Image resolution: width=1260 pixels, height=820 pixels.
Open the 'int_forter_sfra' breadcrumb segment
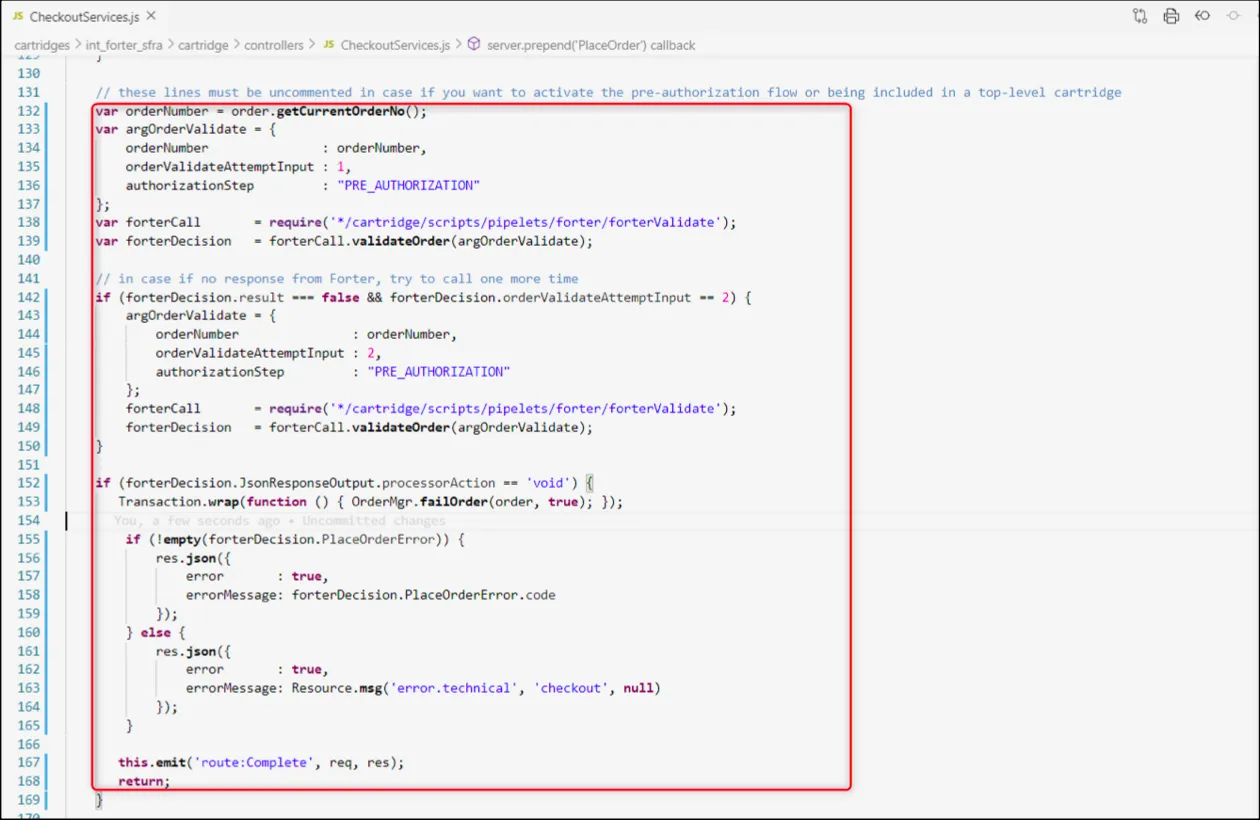tap(125, 45)
